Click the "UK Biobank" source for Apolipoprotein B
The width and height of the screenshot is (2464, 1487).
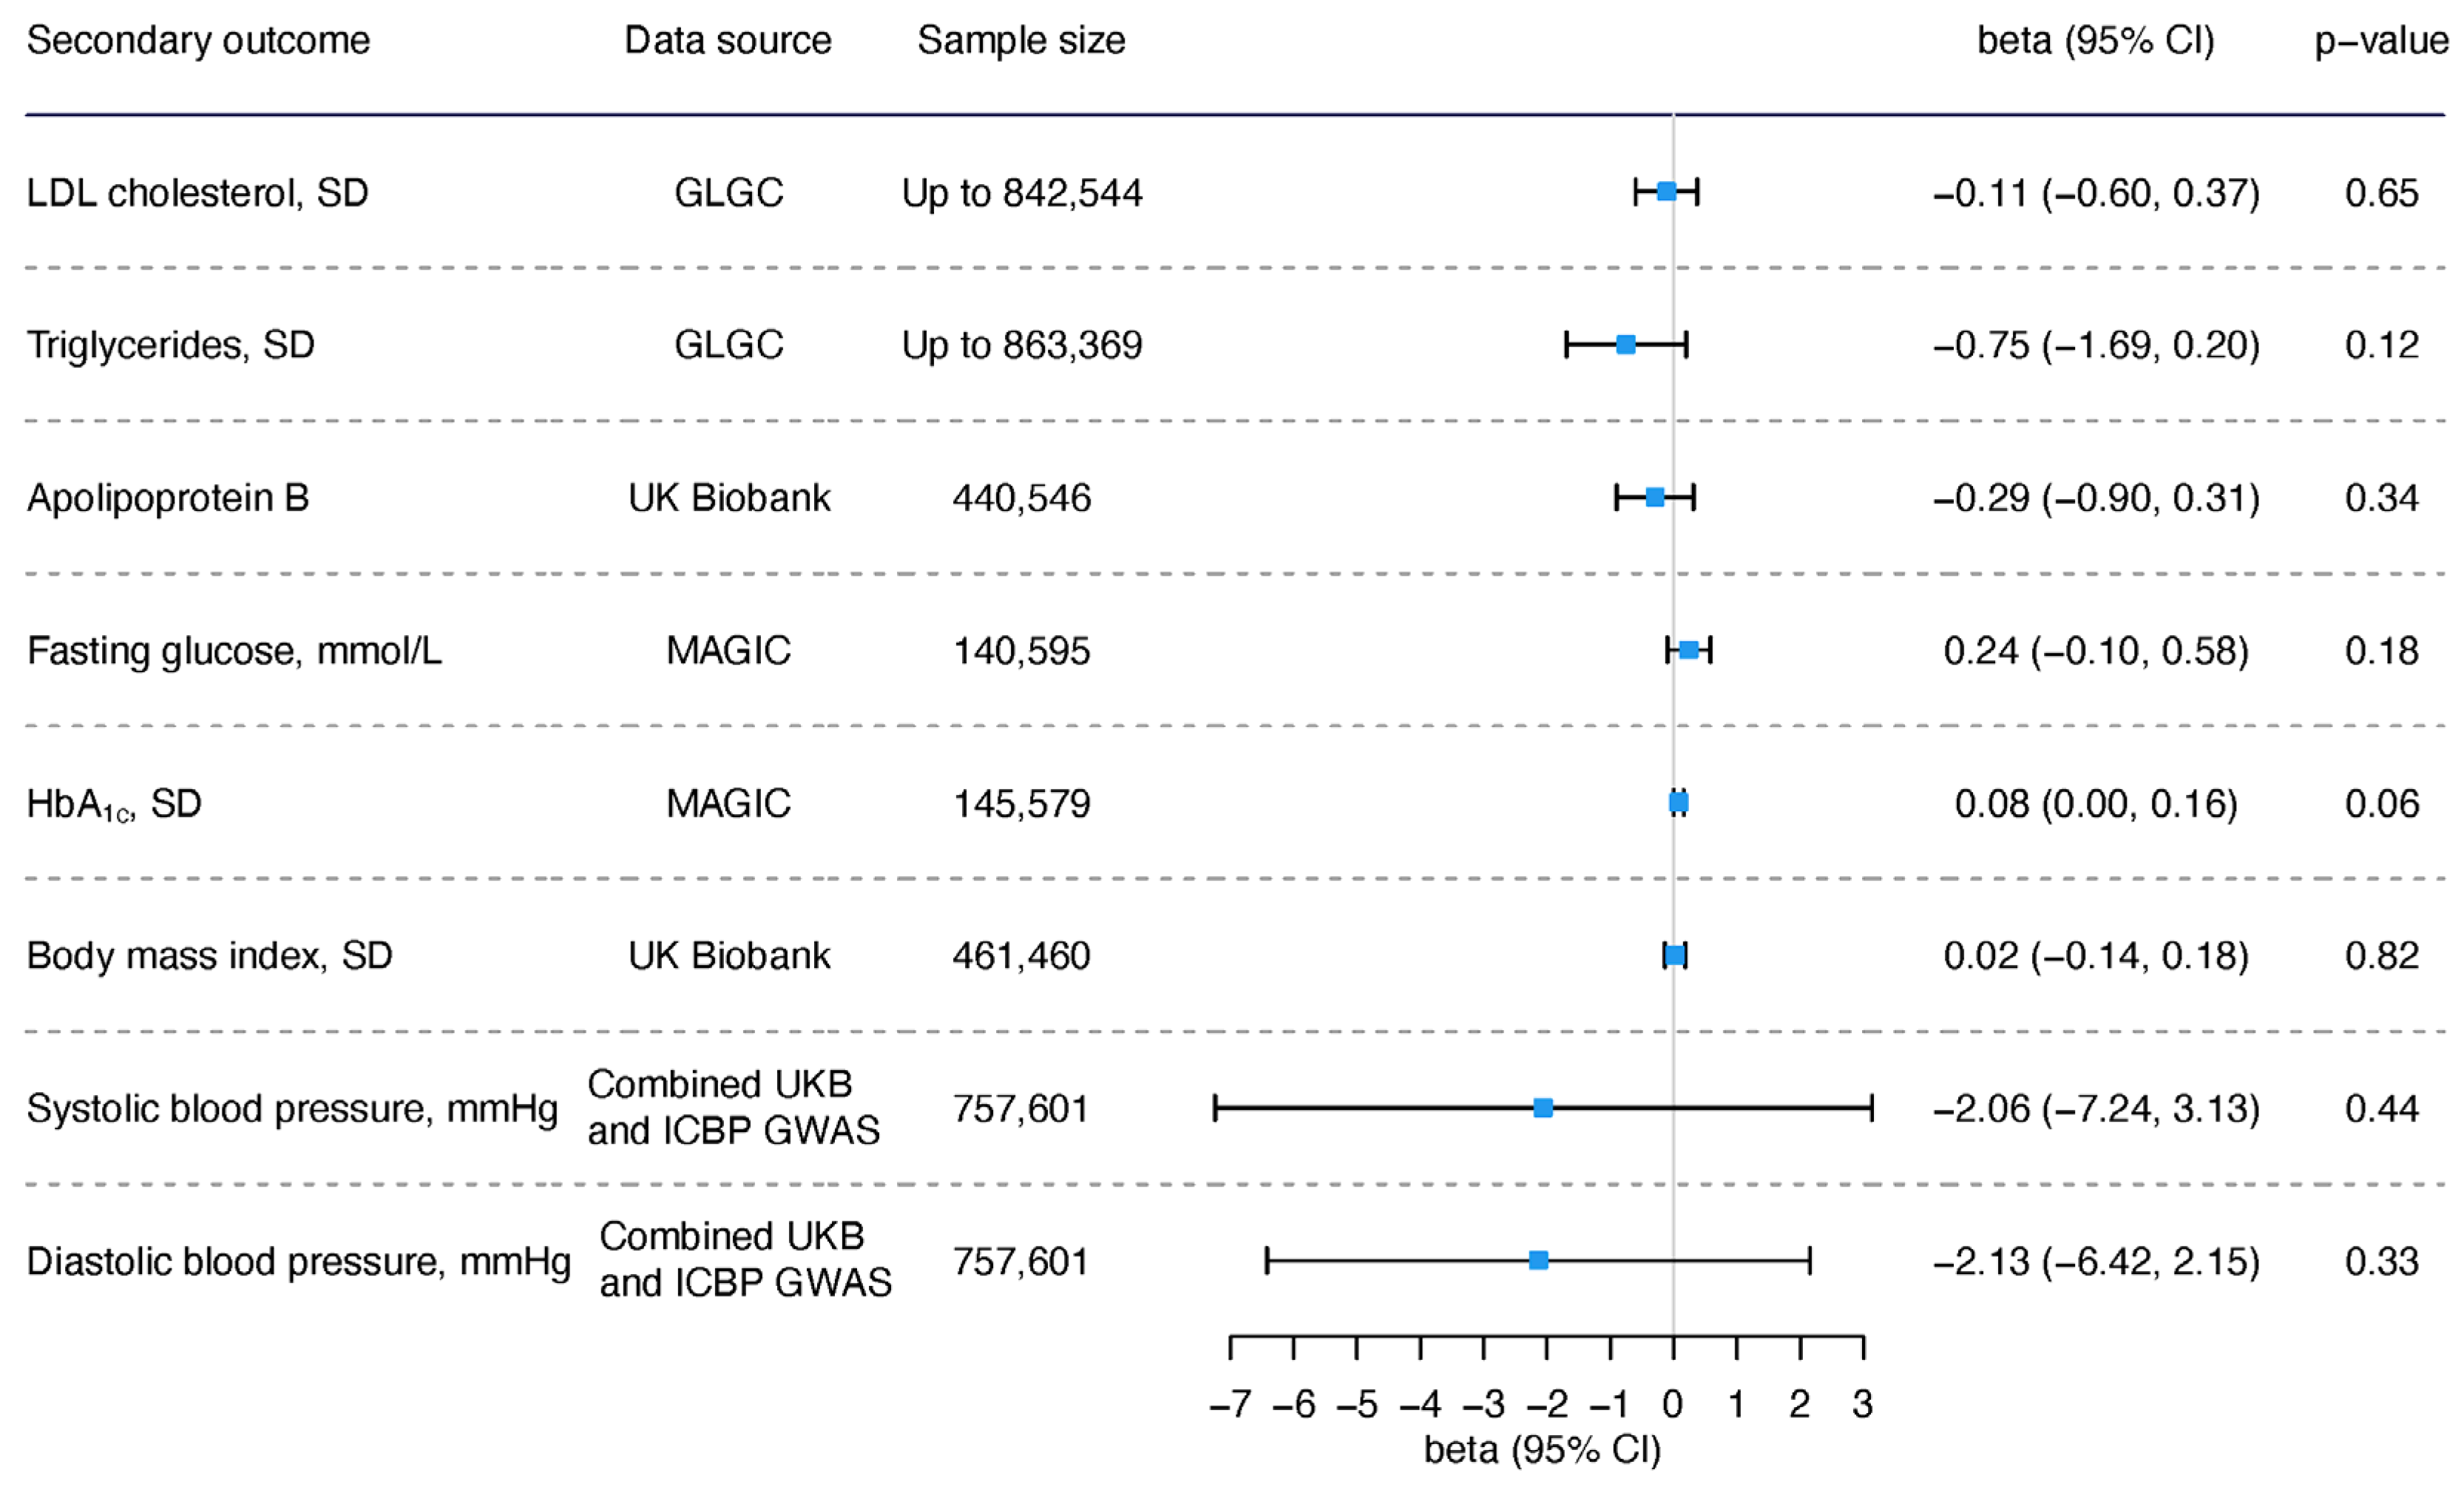[729, 498]
